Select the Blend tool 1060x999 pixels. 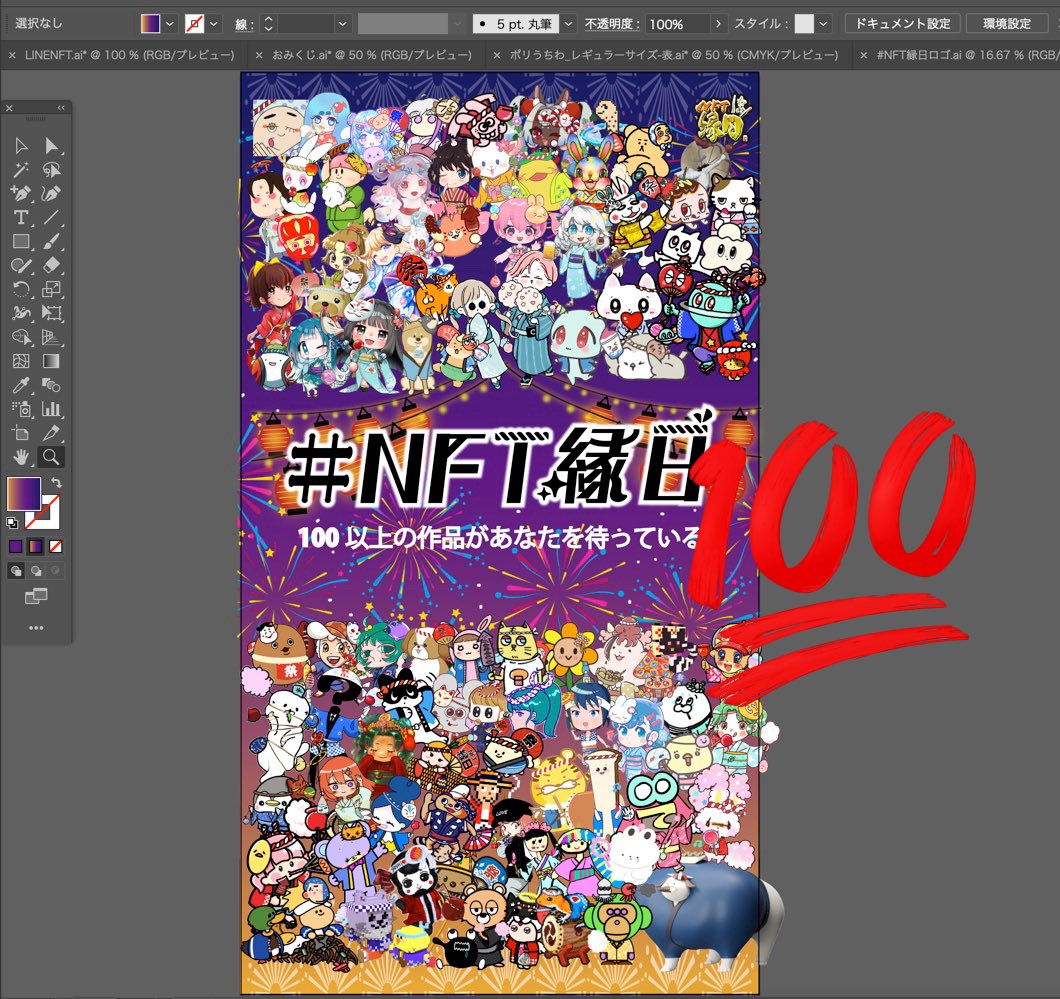pyautogui.click(x=51, y=385)
